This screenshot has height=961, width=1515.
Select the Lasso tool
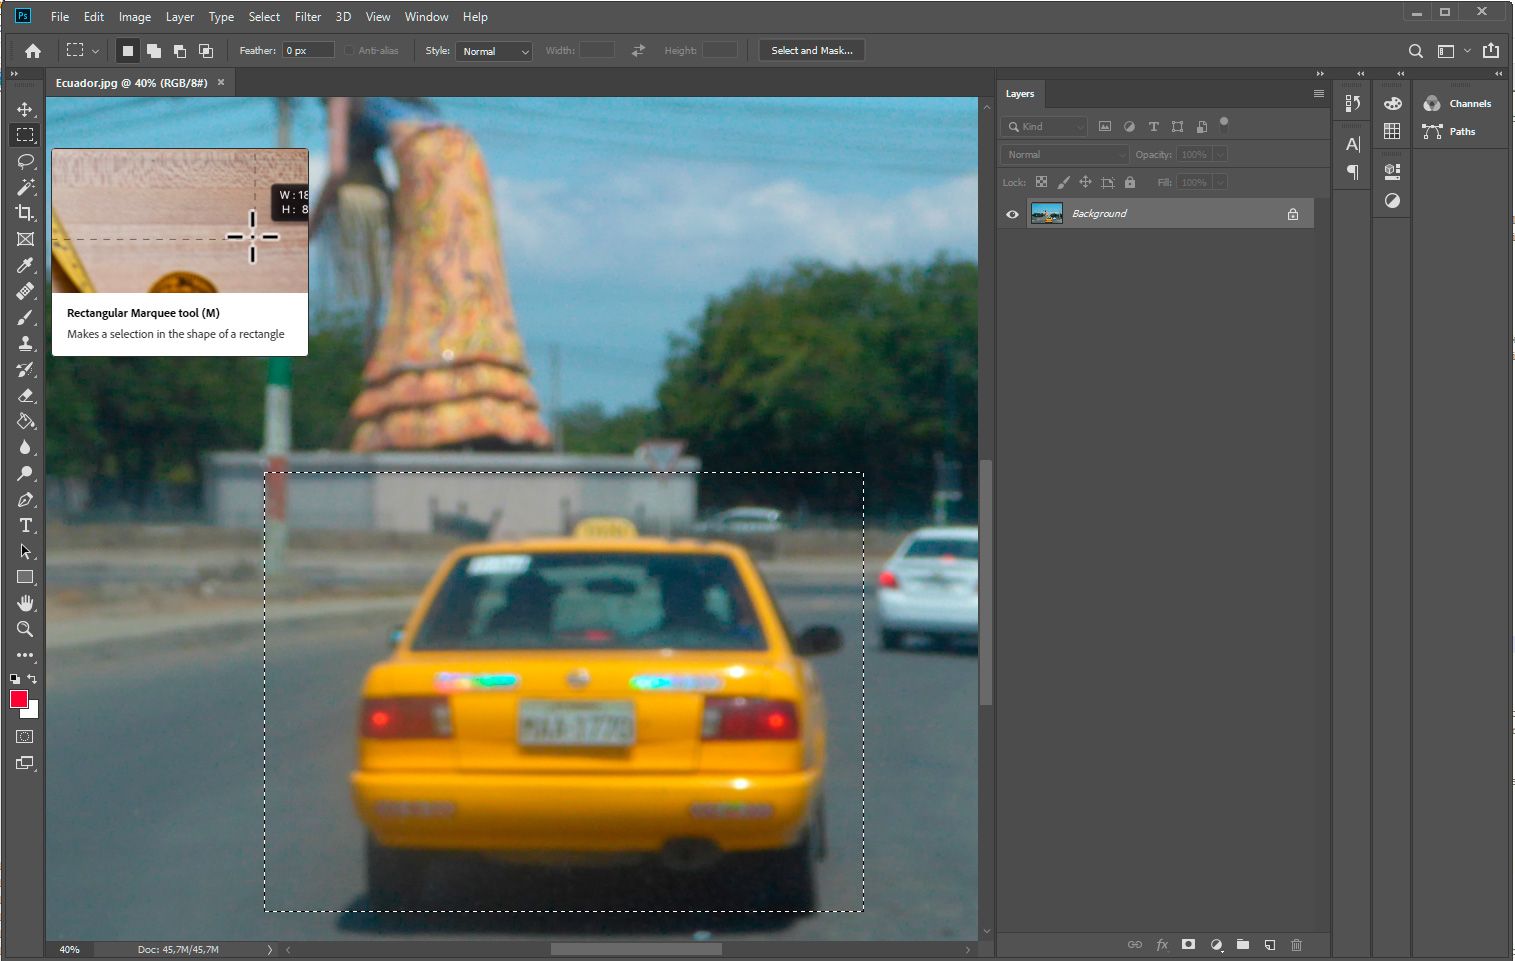tap(25, 161)
